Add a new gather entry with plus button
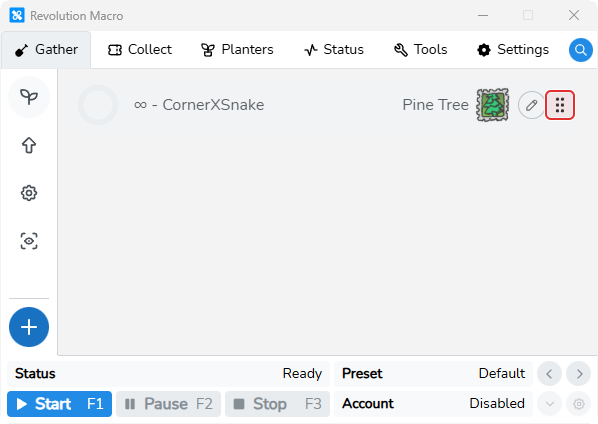The width and height of the screenshot is (598, 424). coord(29,327)
